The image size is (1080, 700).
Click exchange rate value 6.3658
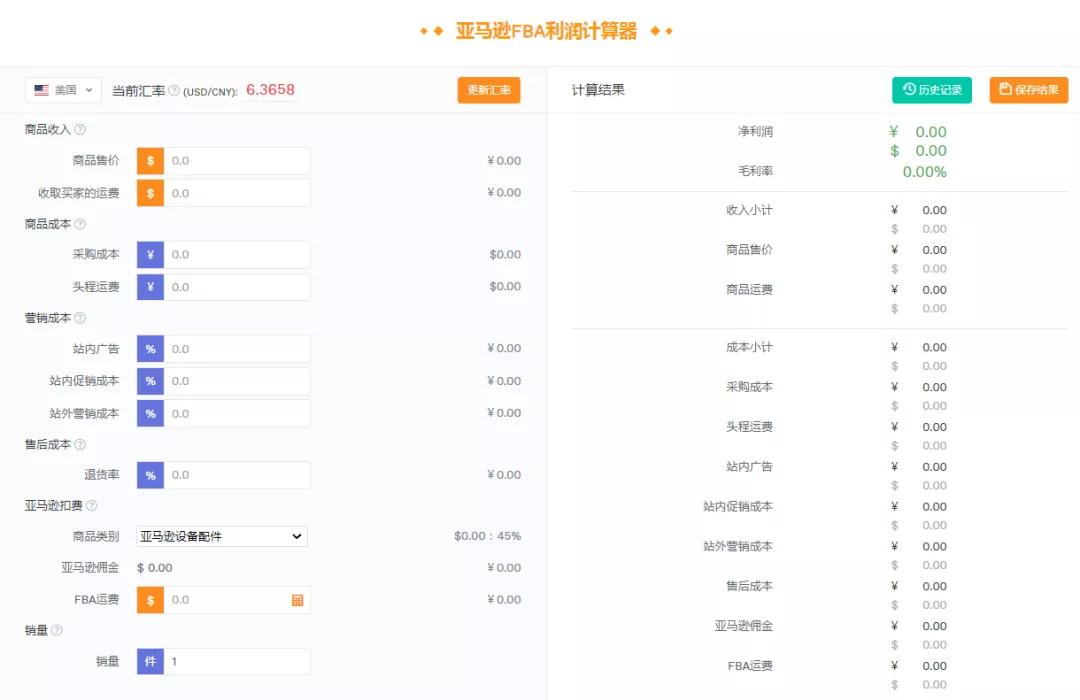[270, 90]
